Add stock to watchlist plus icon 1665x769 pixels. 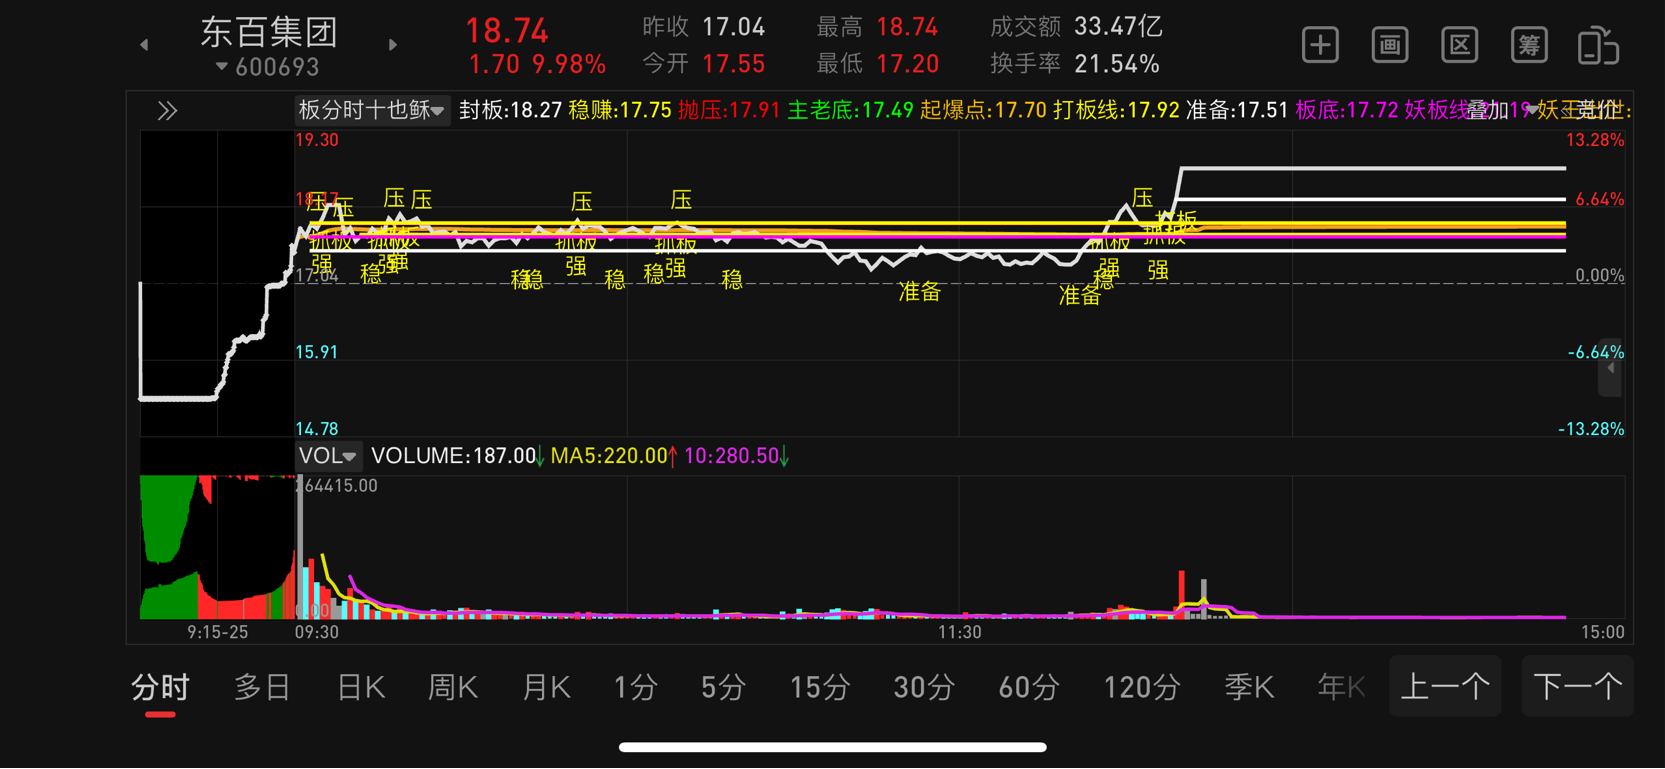point(1320,45)
